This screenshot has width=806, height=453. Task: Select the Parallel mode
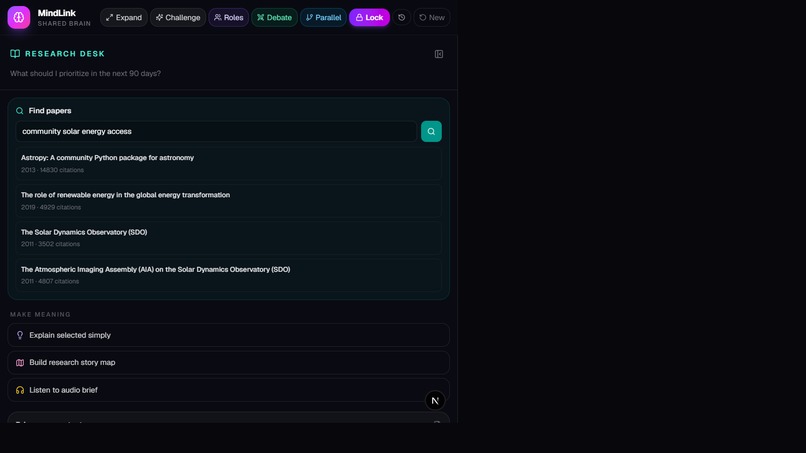pyautogui.click(x=323, y=17)
